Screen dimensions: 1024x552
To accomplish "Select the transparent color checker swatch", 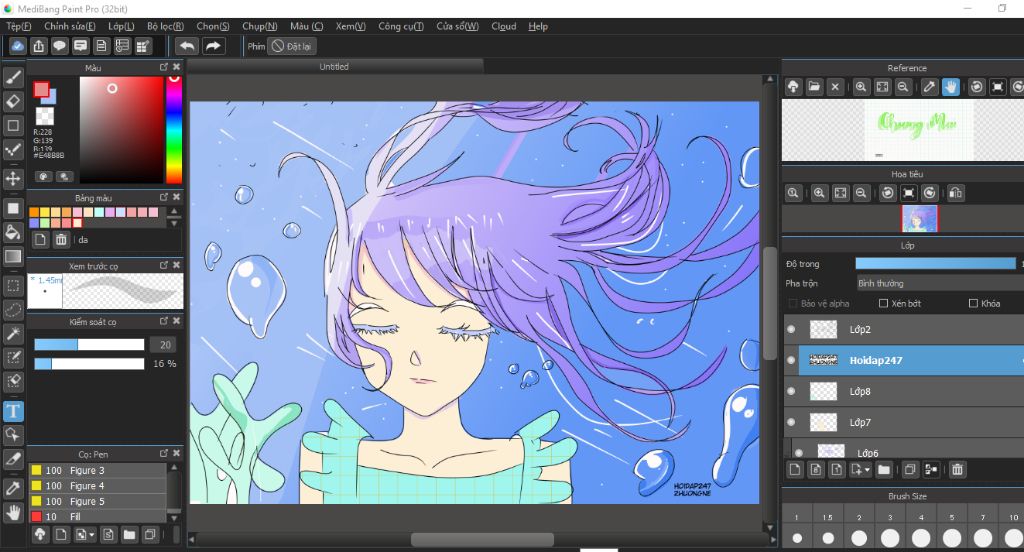I will click(44, 116).
